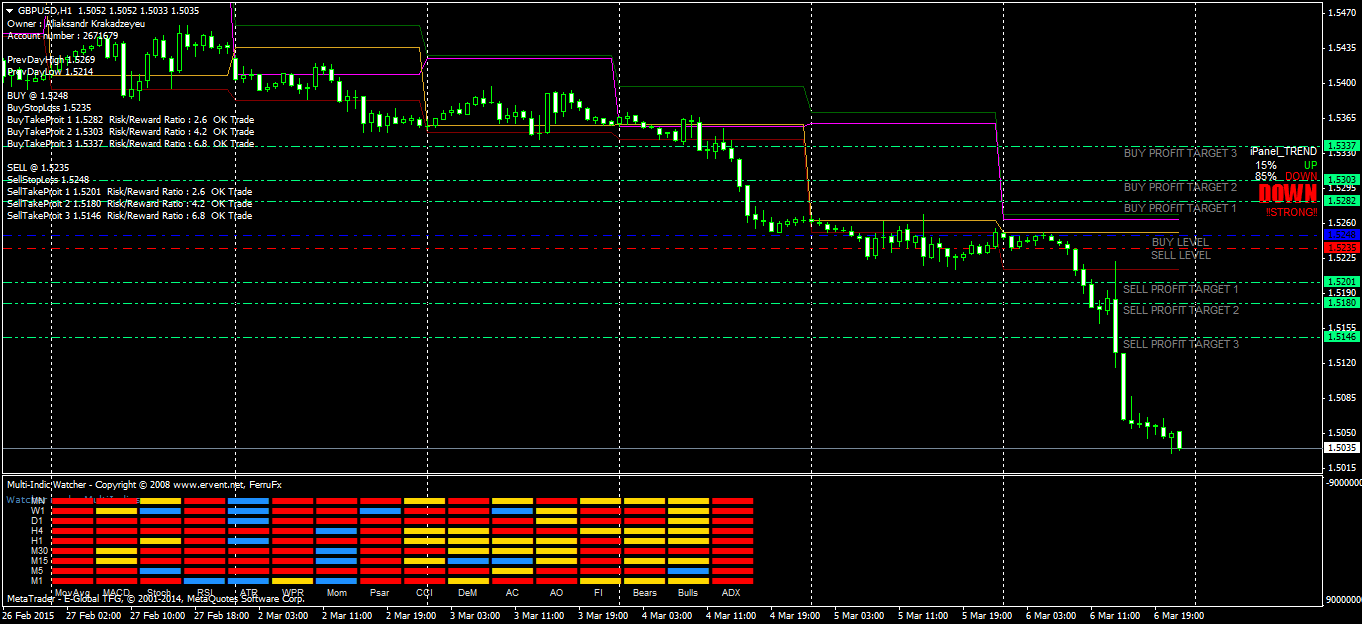Click the green UP trend label
The height and width of the screenshot is (624, 1362).
pos(1310,165)
